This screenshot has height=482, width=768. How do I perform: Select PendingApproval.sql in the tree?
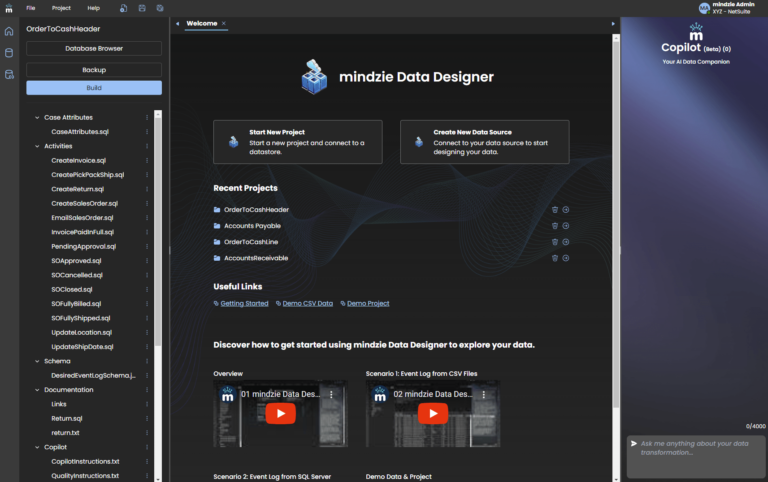[84, 246]
